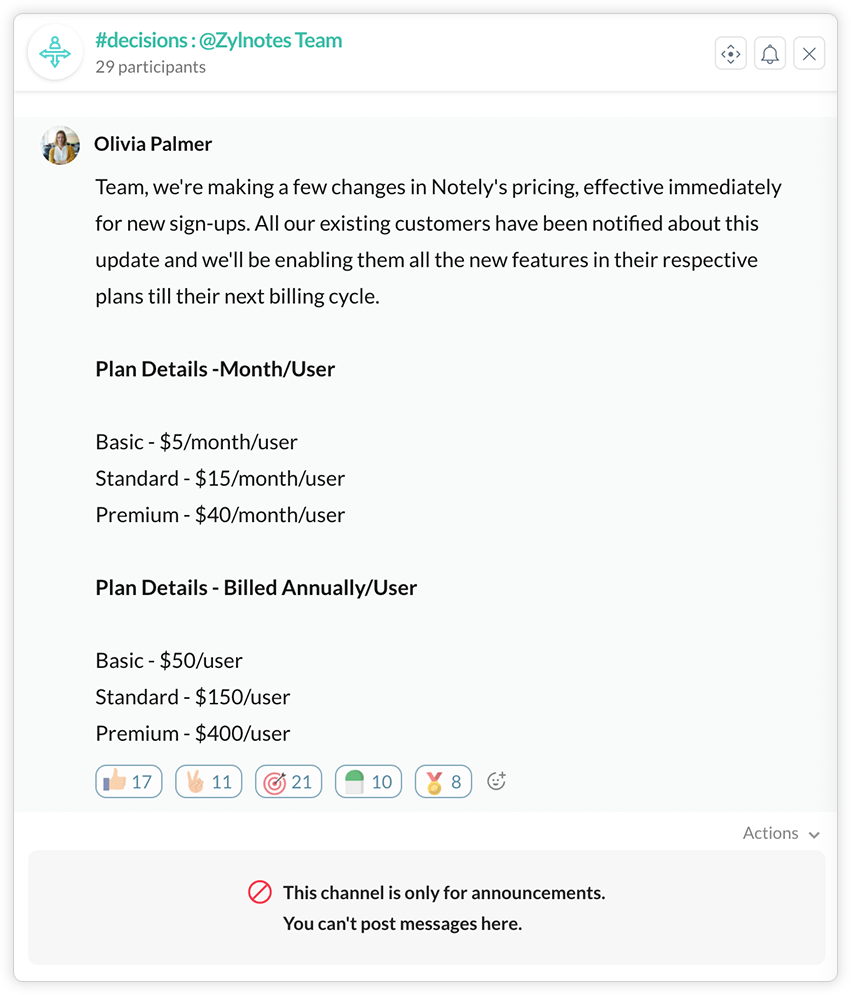The height and width of the screenshot is (995, 851).
Task: Click Olivia Palmer's sender name
Action: coord(153,144)
